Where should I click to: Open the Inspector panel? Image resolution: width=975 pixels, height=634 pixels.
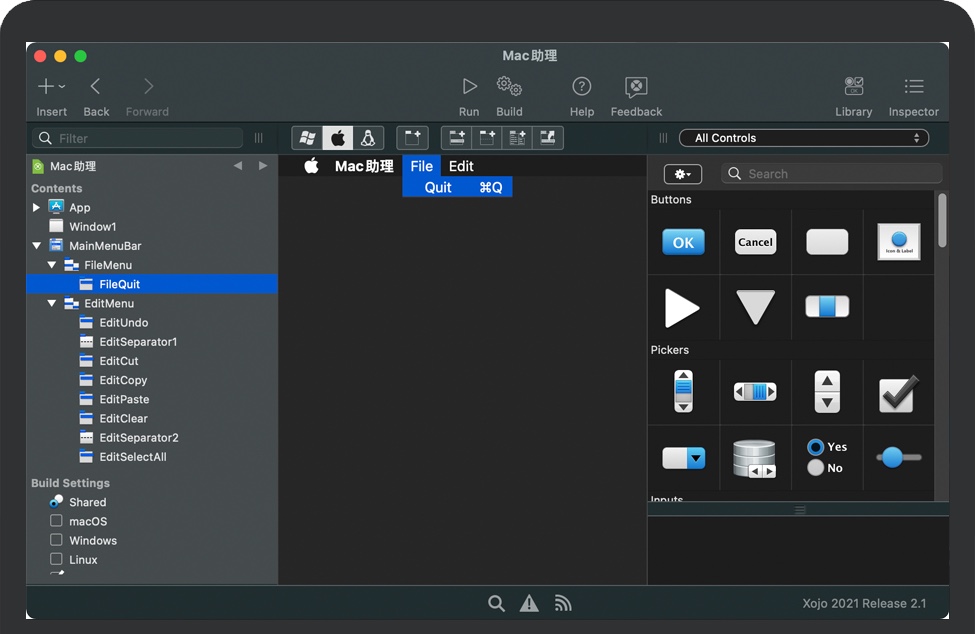tap(913, 88)
